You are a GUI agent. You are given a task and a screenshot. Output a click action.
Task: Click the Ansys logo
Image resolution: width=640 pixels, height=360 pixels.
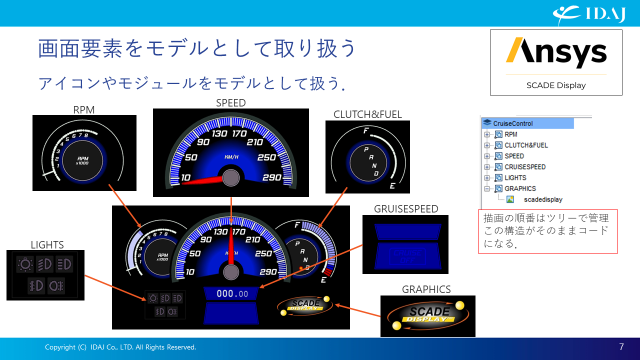[x=556, y=52]
